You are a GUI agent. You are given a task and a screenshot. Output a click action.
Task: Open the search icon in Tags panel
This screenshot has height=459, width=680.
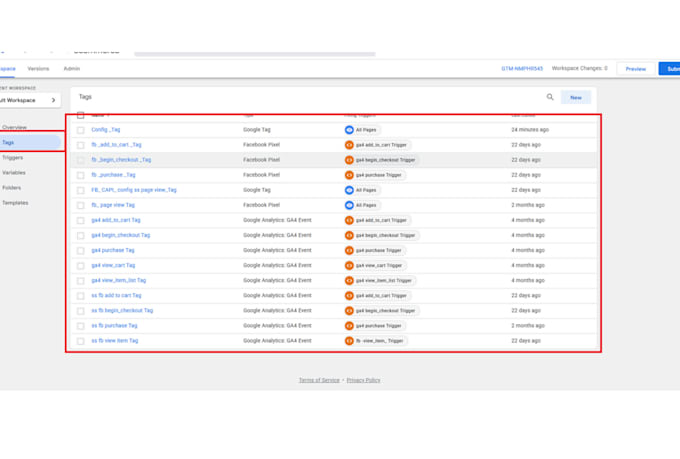pos(549,97)
